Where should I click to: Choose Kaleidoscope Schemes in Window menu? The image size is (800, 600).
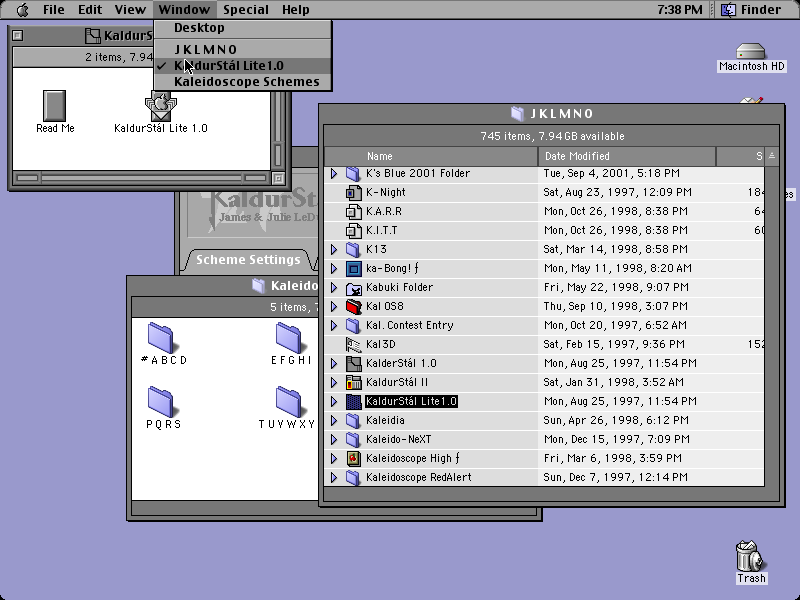pos(243,82)
